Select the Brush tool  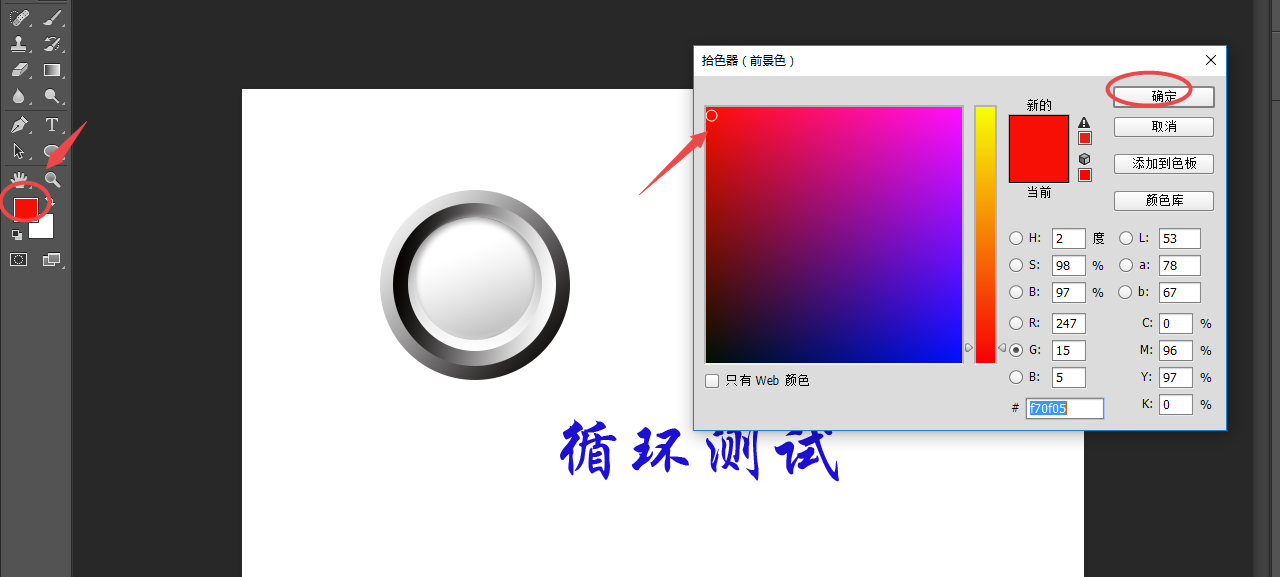(x=52, y=17)
